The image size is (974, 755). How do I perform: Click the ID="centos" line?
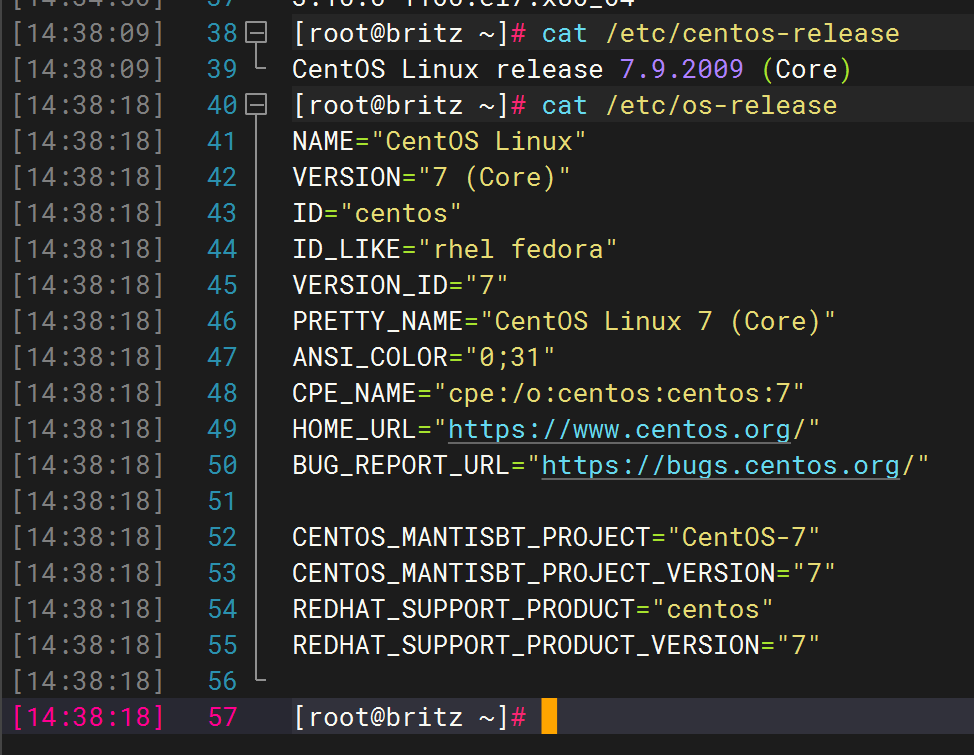pos(376,213)
